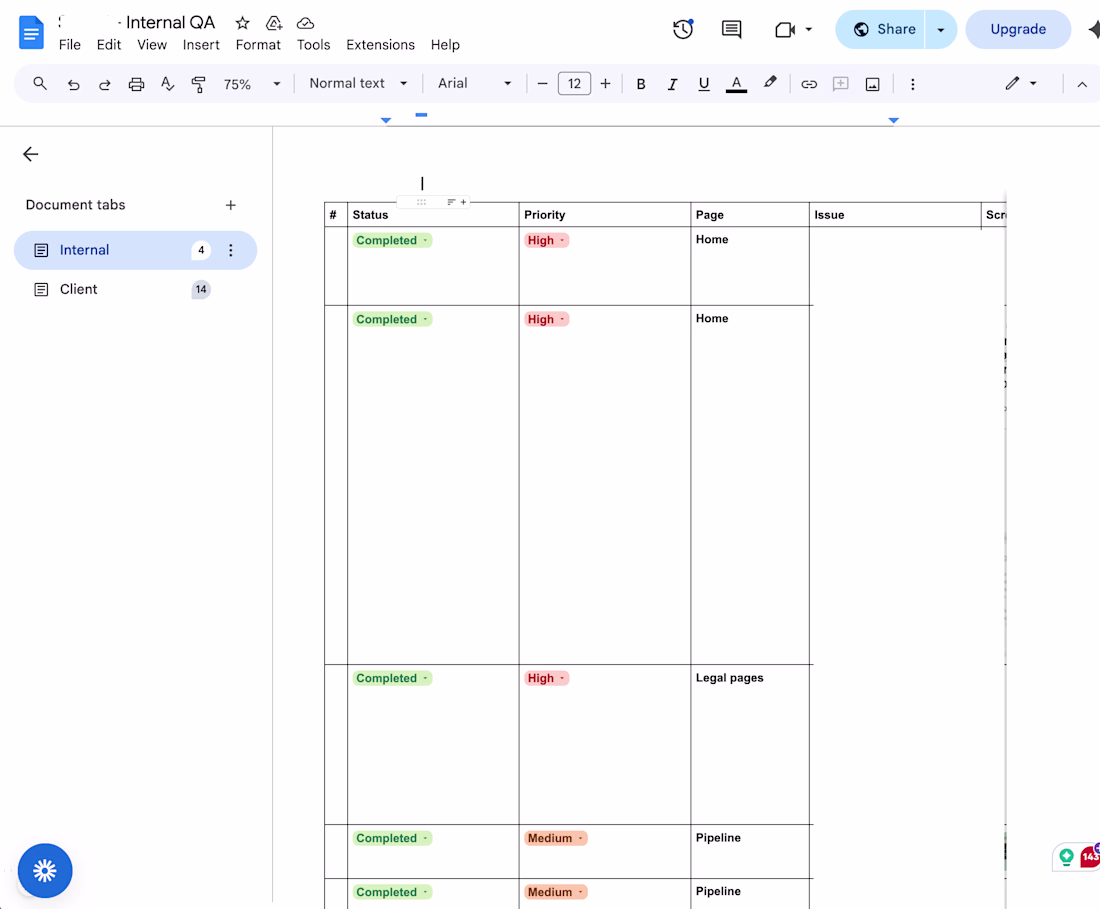Screen dimensions: 1100x909
Task: Open version history clock icon
Action: pyautogui.click(x=683, y=29)
